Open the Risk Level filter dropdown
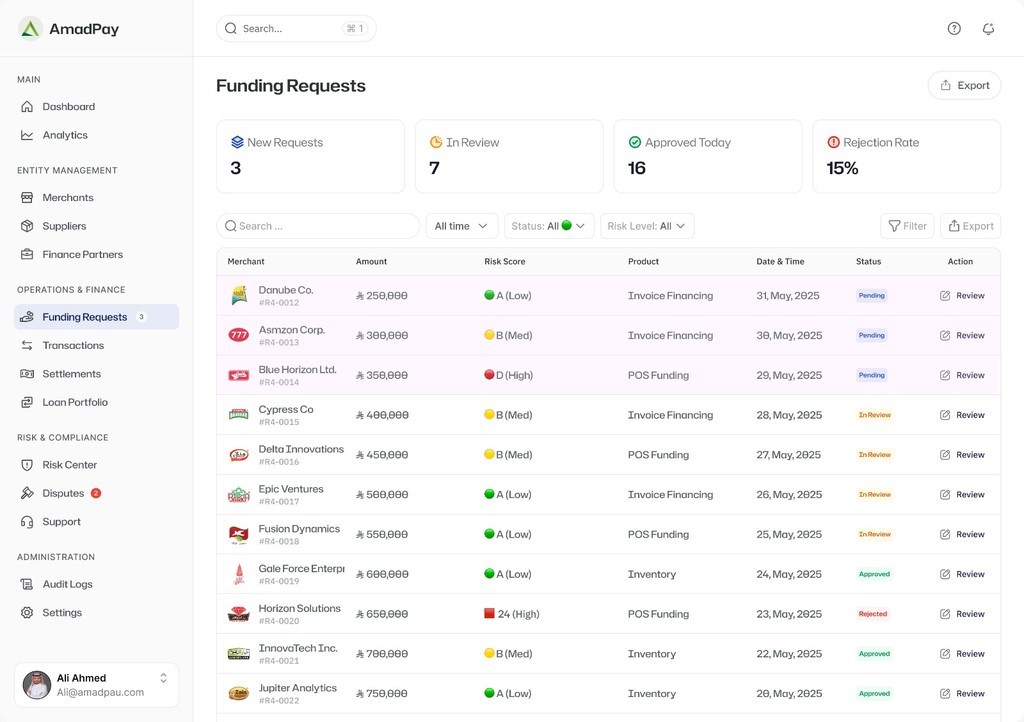This screenshot has width=1024, height=722. 646,226
